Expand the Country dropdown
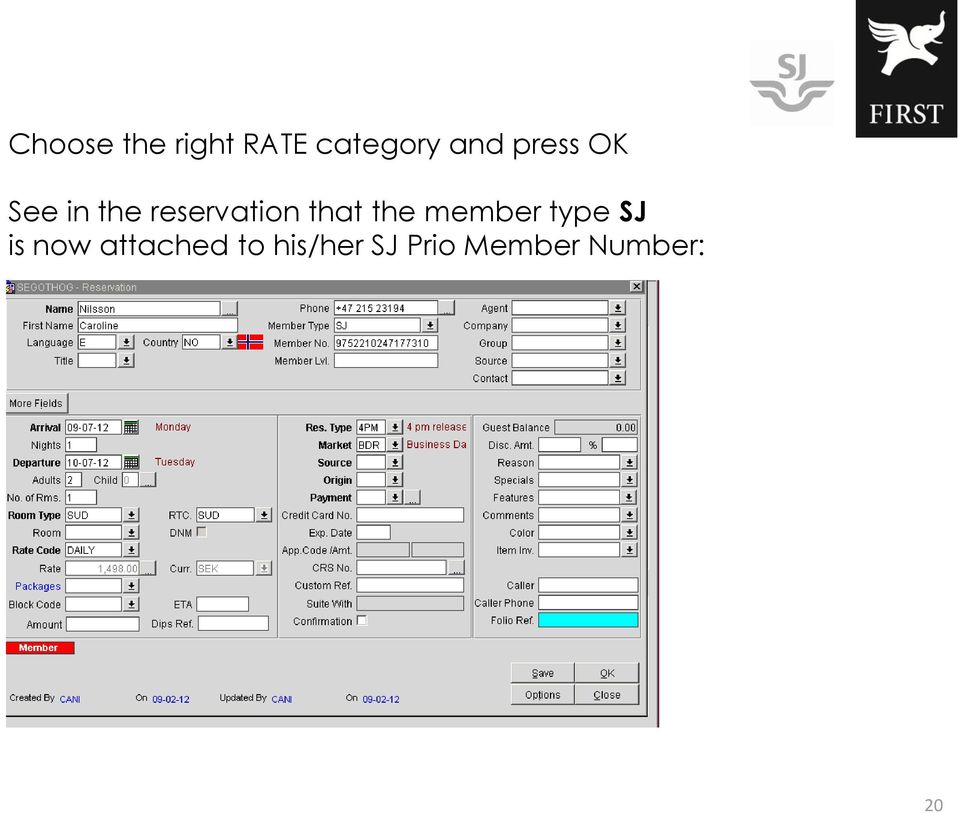The height and width of the screenshot is (813, 960). point(229,342)
